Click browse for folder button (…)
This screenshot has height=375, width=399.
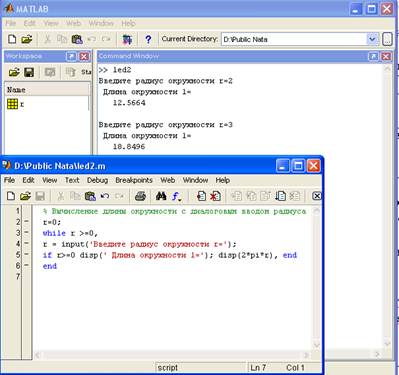click(387, 39)
